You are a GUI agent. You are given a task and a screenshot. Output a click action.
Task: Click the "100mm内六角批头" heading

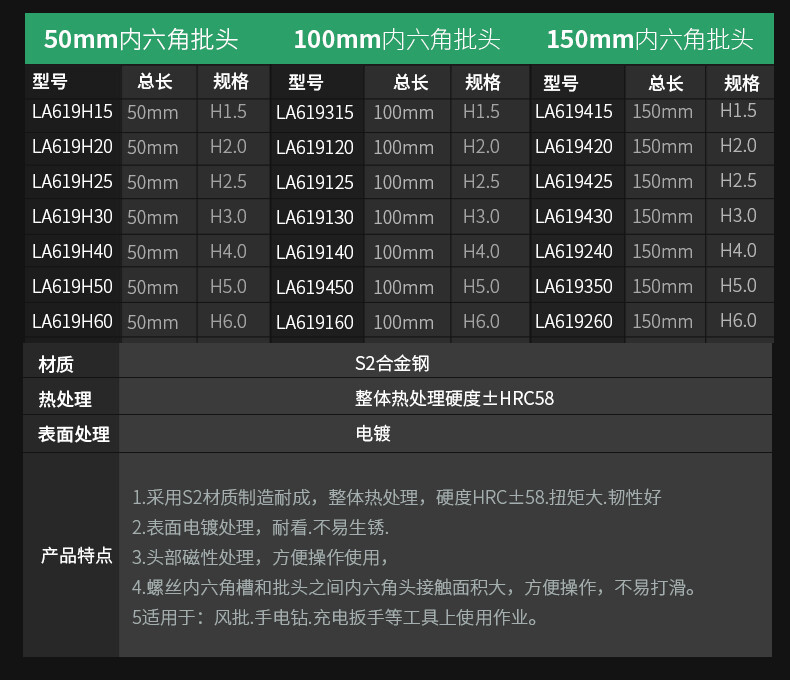coord(397,39)
